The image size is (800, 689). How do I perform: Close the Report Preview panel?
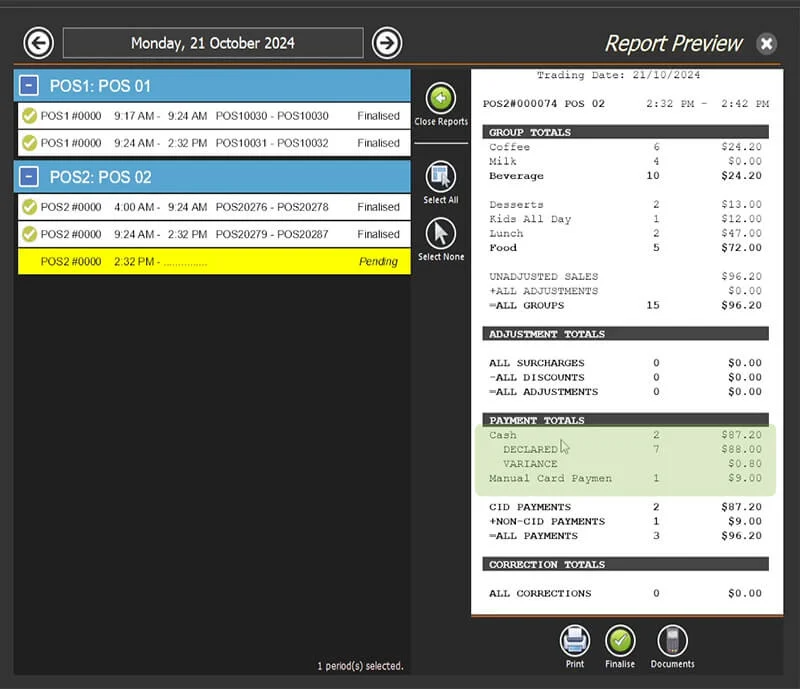pyautogui.click(x=766, y=44)
